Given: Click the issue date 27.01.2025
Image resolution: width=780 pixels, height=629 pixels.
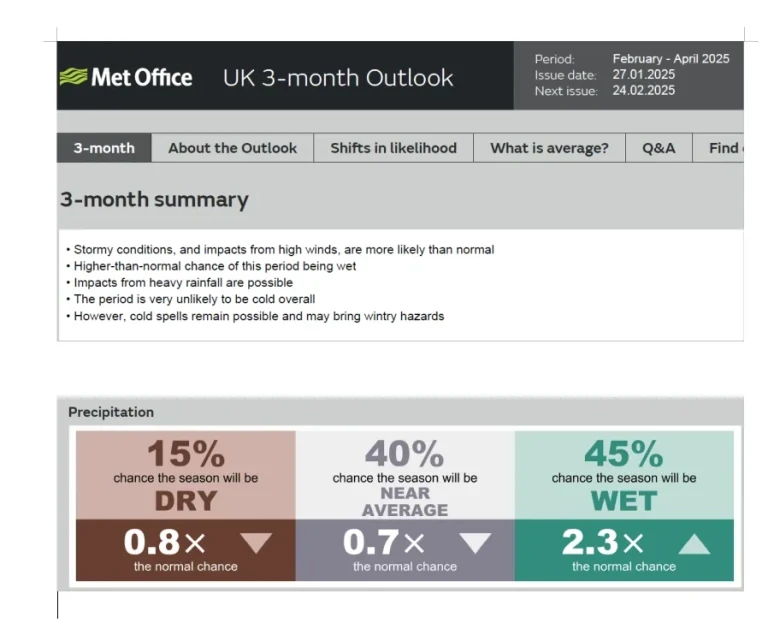Looking at the screenshot, I should pyautogui.click(x=644, y=75).
